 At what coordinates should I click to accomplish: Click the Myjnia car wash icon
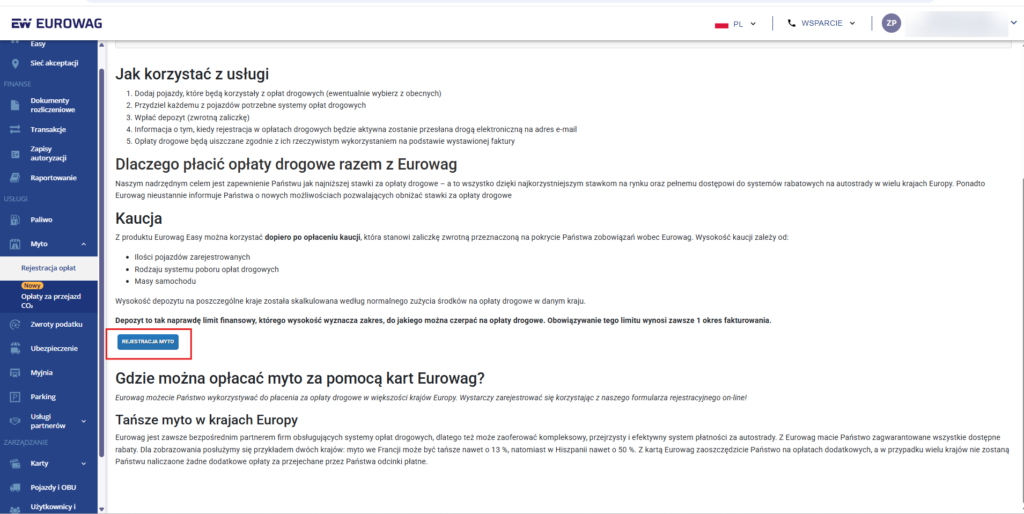[15, 373]
